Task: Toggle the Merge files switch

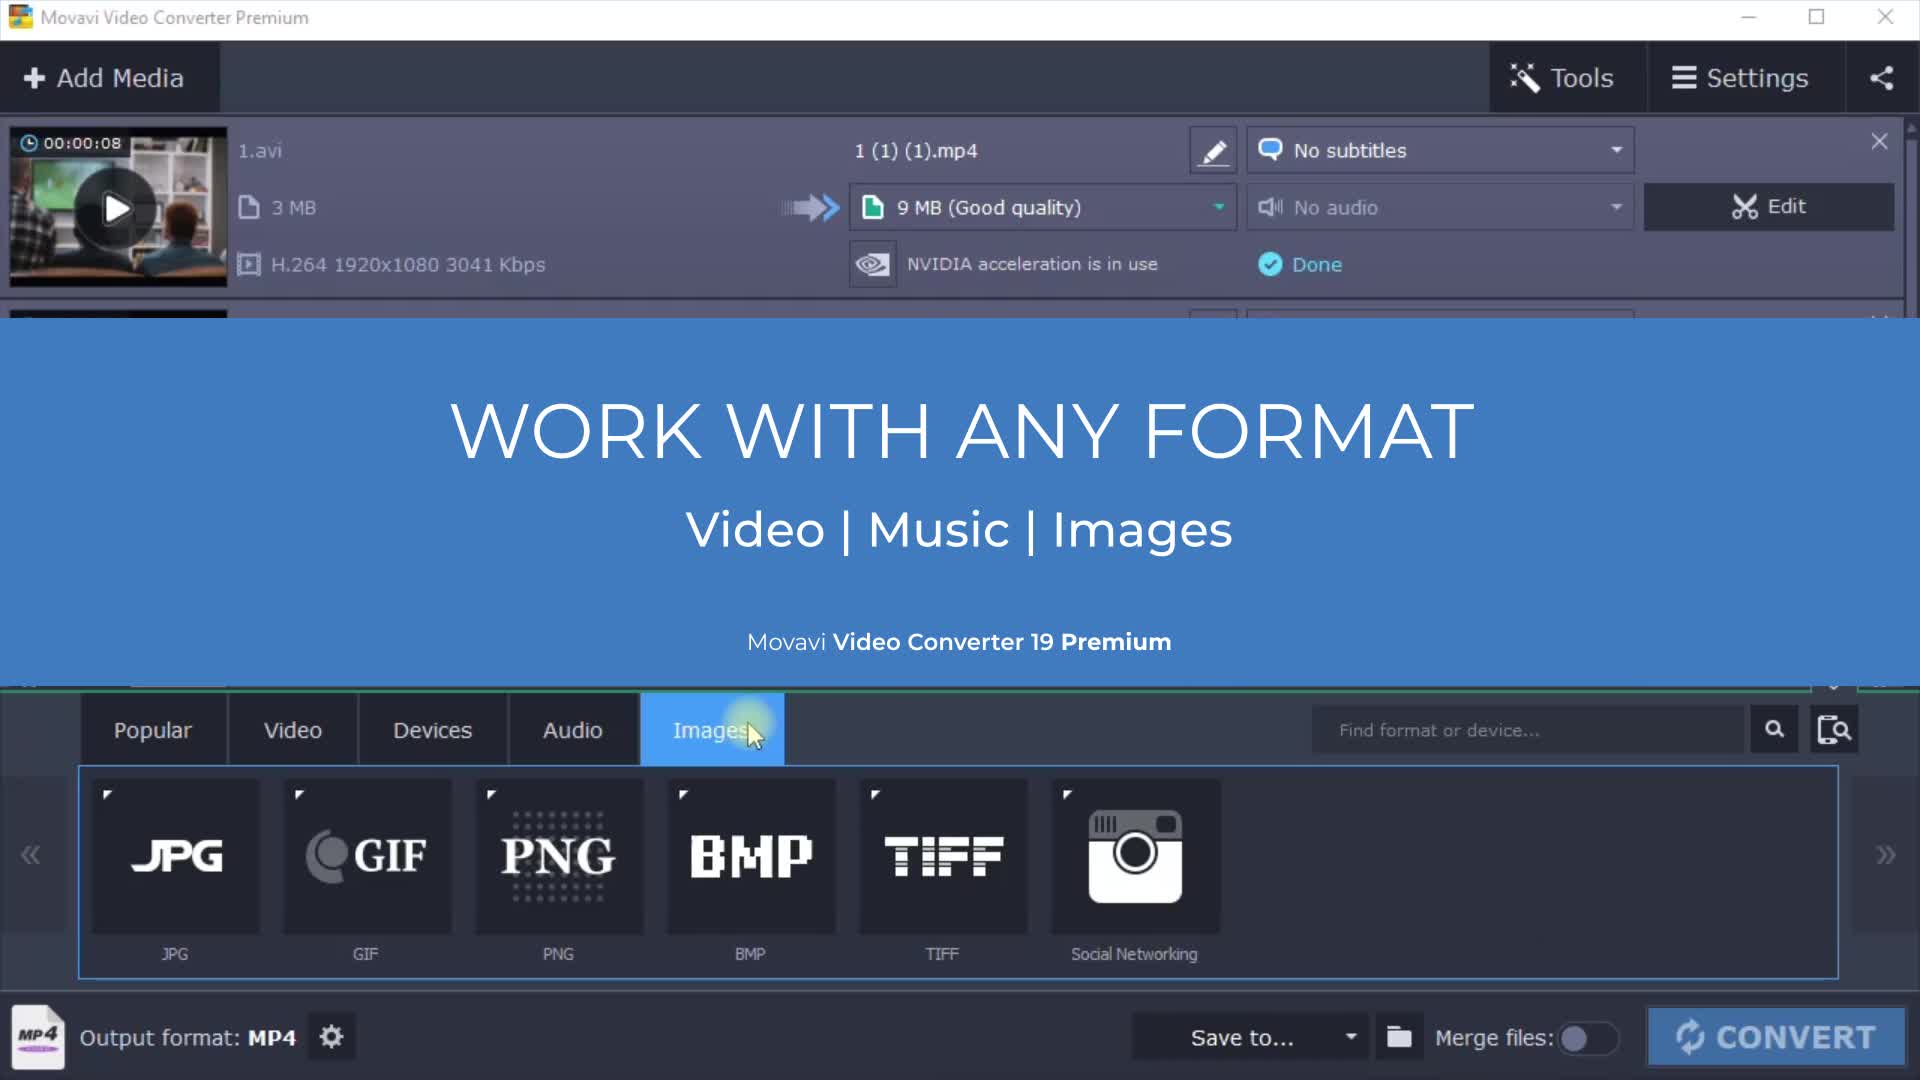Action: tap(1587, 1039)
